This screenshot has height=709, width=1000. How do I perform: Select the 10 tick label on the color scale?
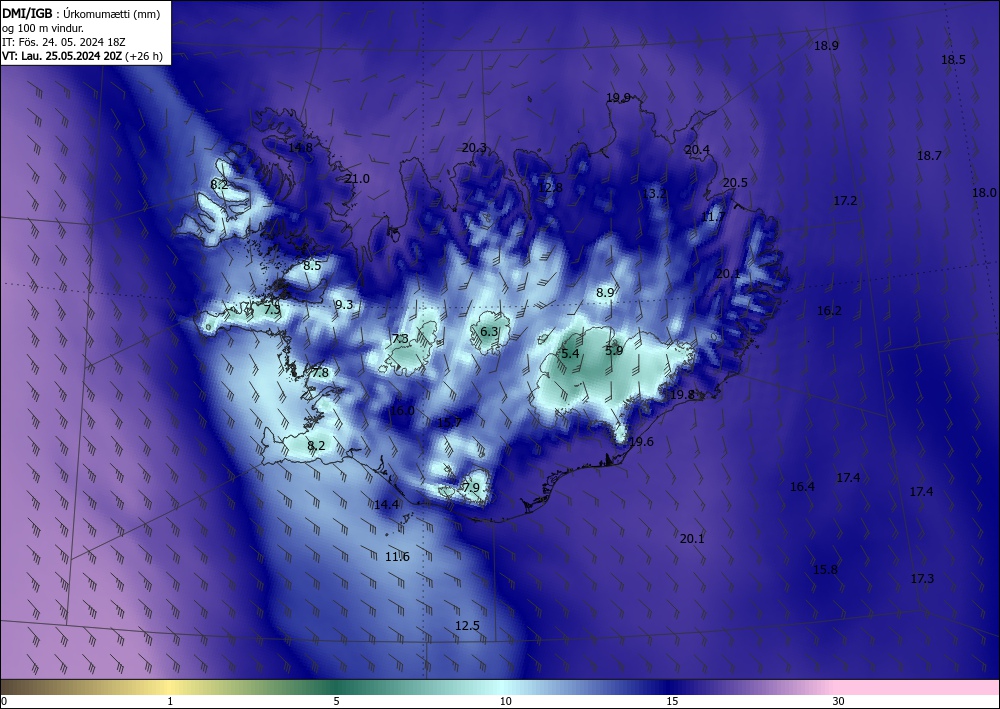click(506, 701)
